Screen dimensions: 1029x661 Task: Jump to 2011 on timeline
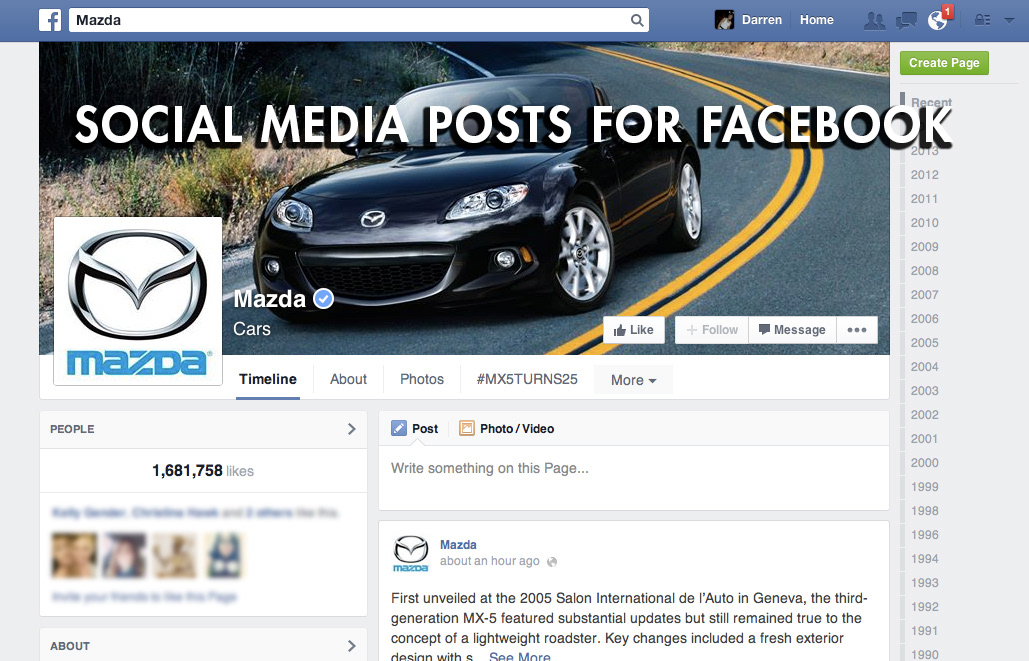click(925, 199)
